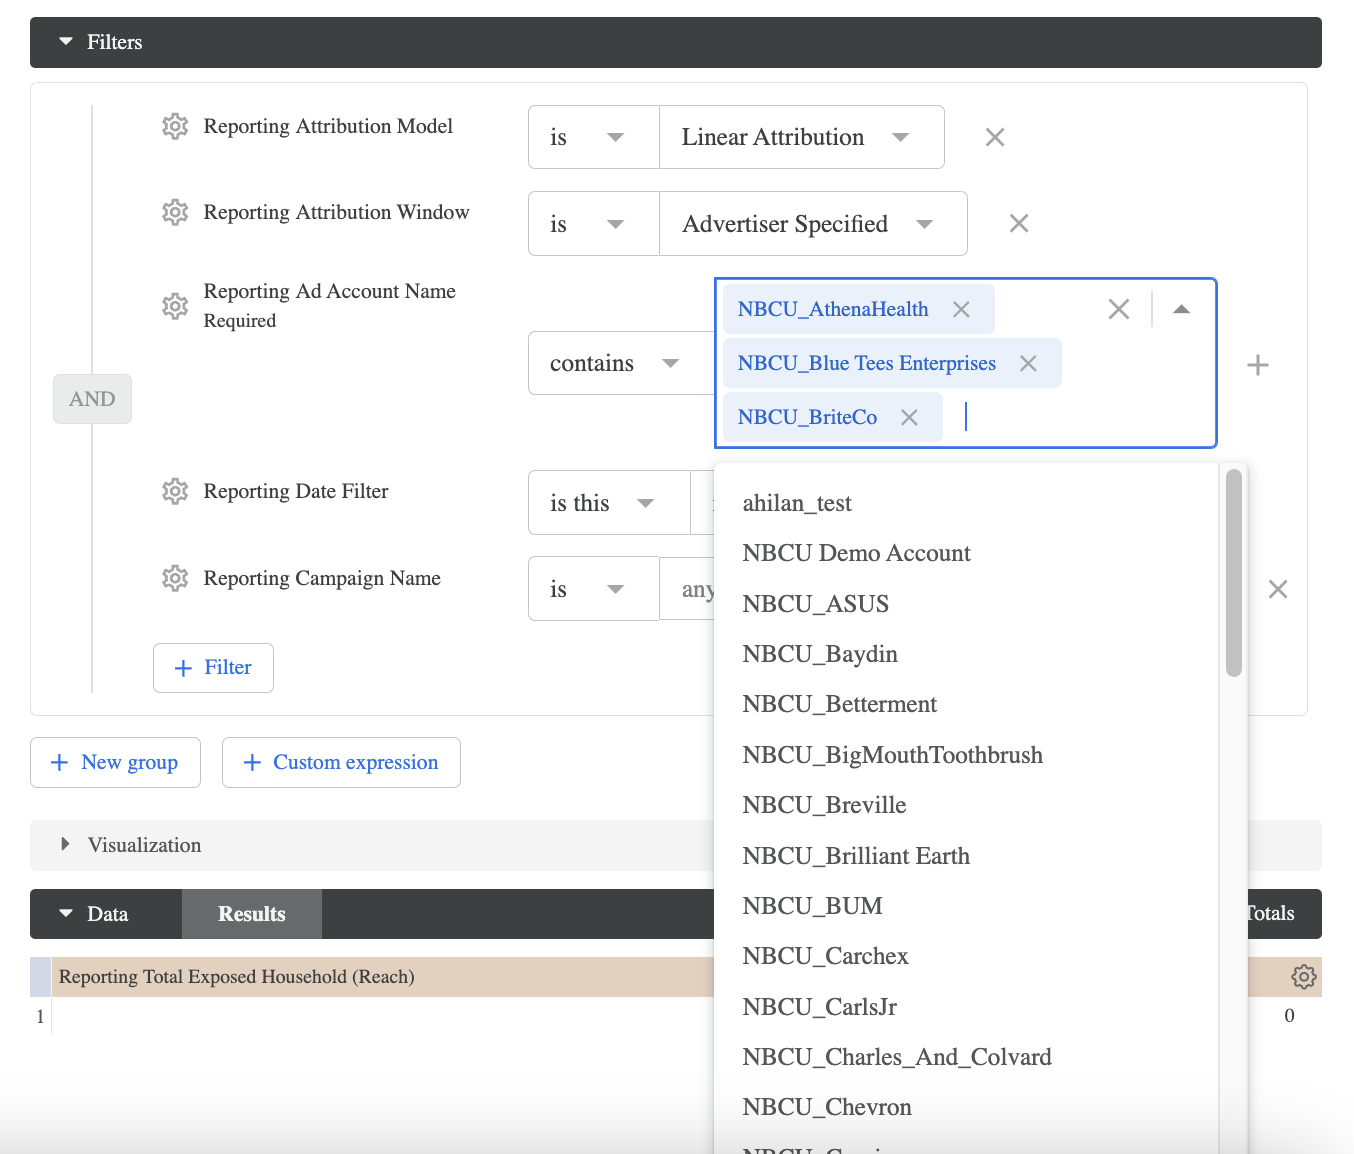Add a New group
The height and width of the screenshot is (1154, 1354).
point(115,762)
